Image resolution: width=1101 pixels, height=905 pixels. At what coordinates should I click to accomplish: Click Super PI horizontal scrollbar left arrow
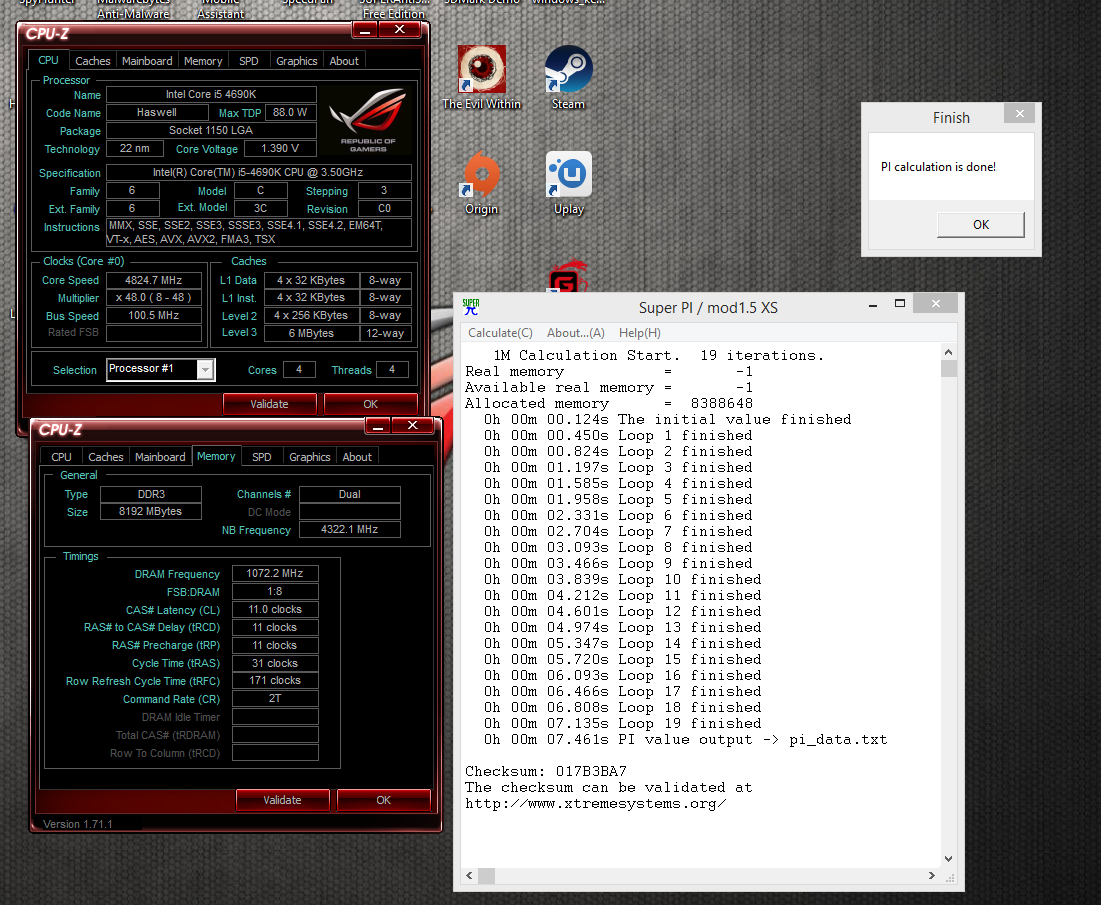coord(470,876)
